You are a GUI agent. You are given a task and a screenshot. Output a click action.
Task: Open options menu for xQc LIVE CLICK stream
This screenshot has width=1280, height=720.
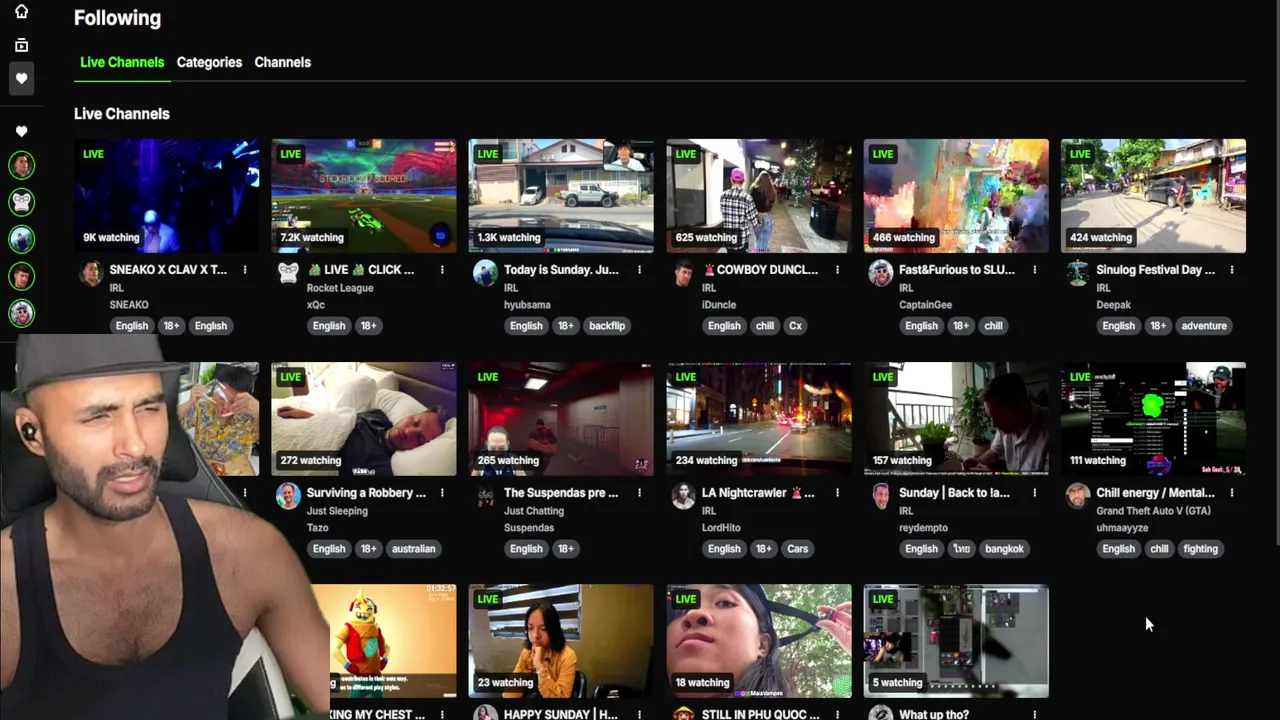(442, 270)
